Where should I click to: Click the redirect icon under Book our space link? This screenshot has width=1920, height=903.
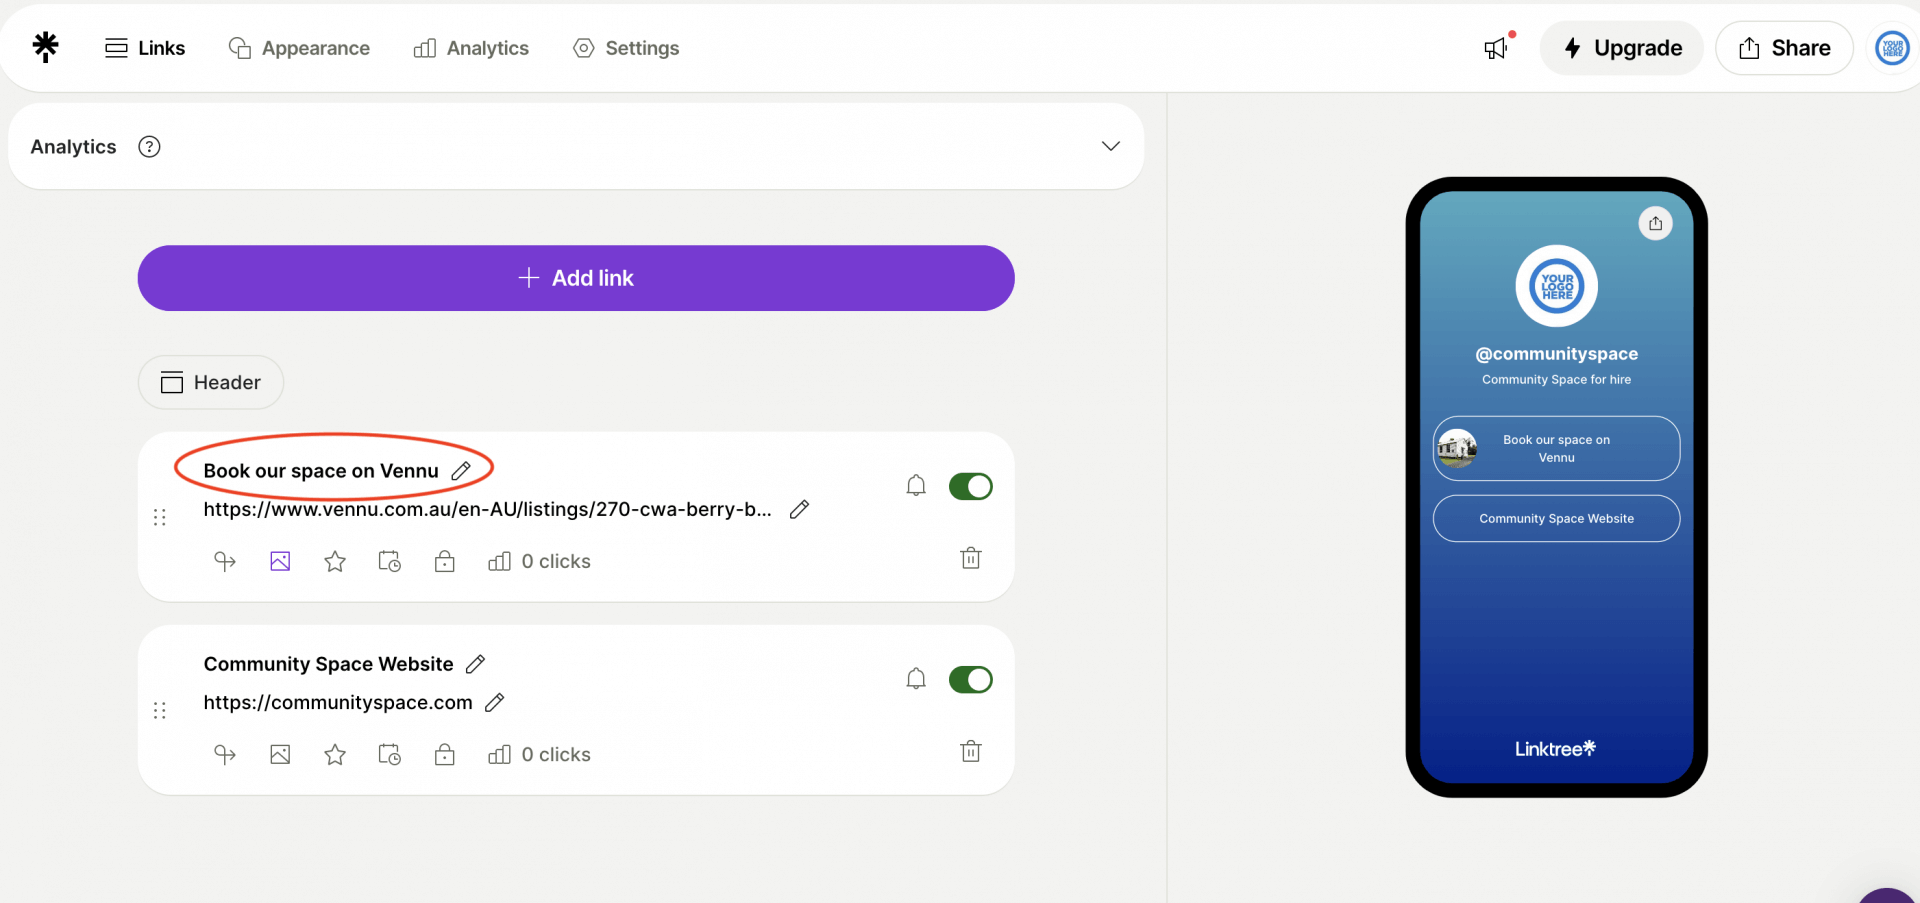coord(224,561)
